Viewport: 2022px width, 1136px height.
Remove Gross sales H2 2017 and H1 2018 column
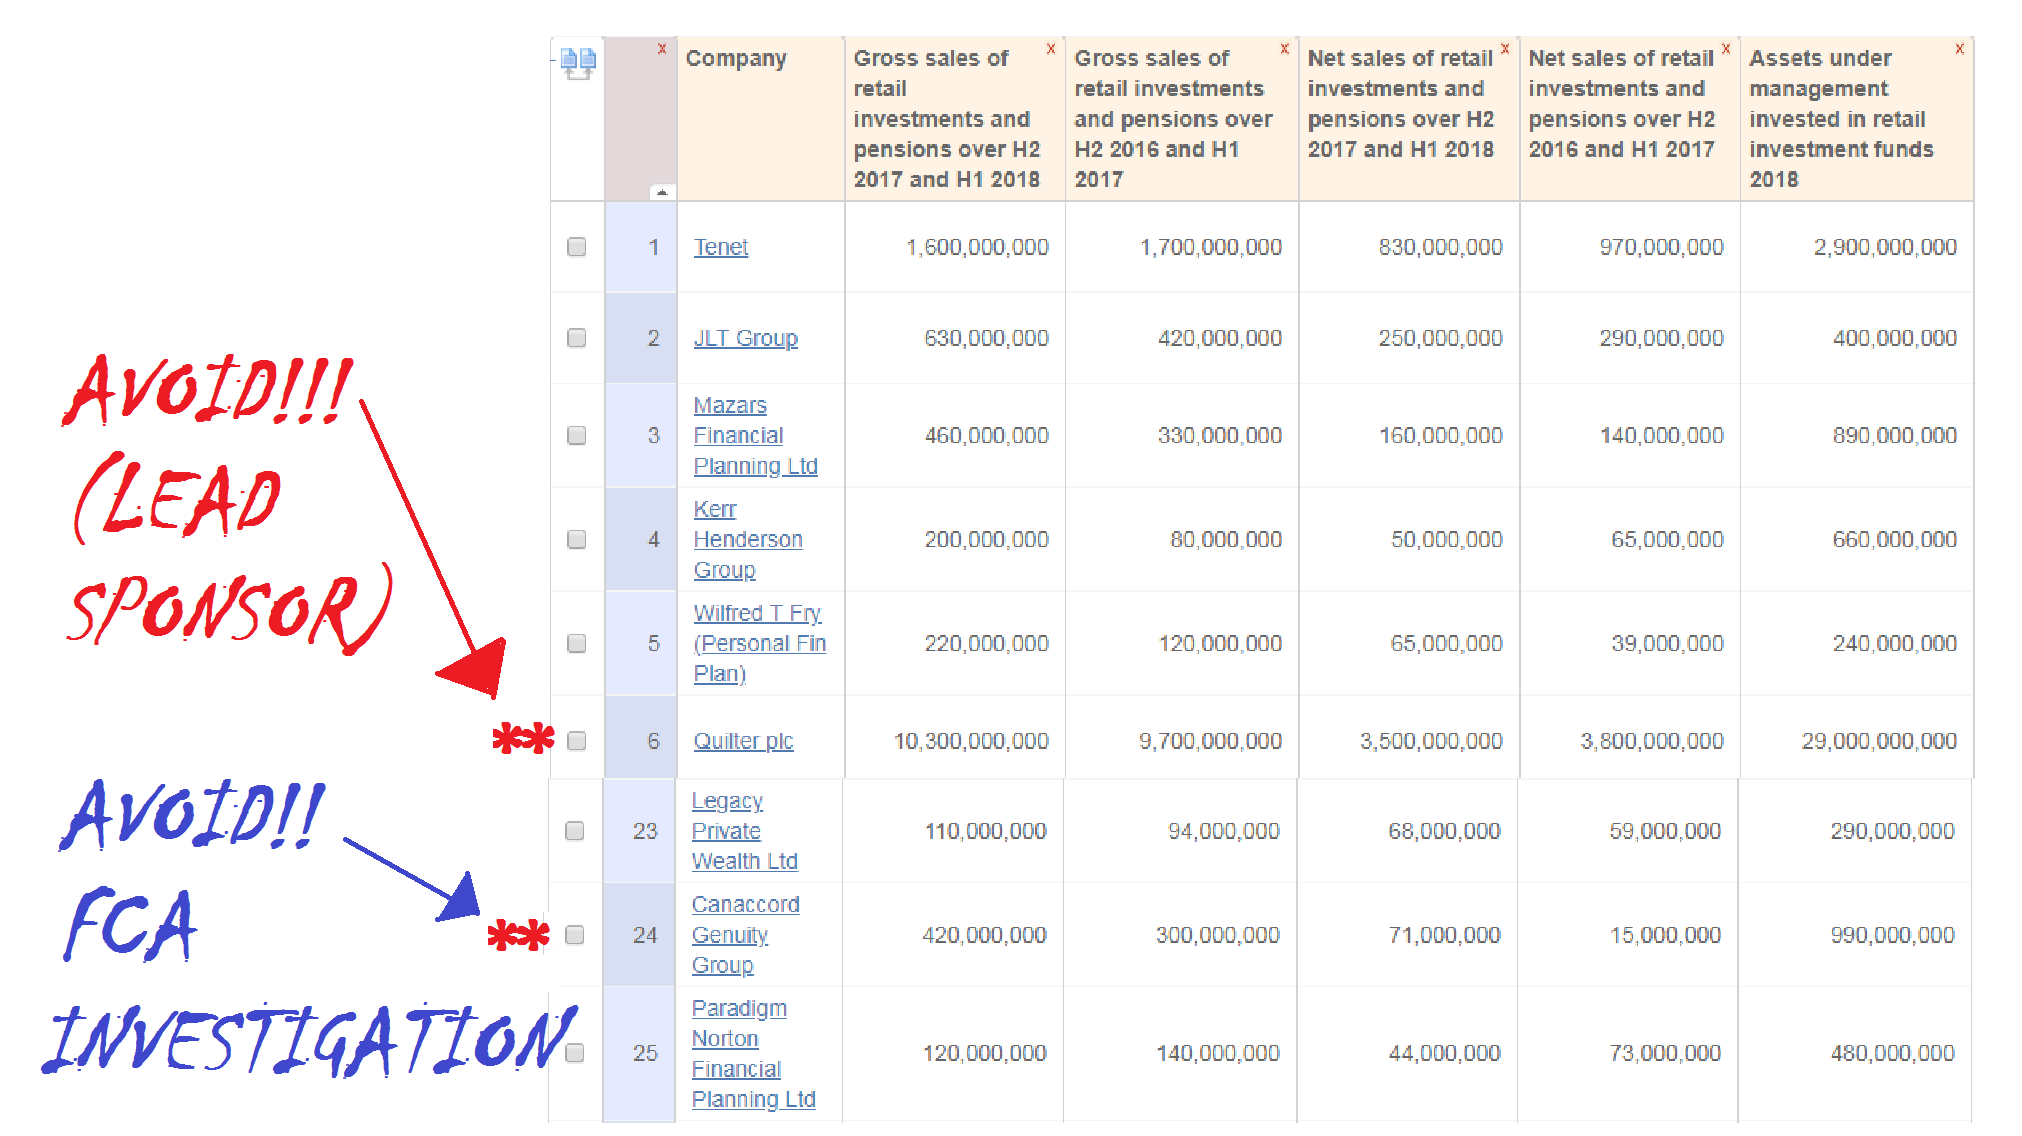coord(1051,48)
